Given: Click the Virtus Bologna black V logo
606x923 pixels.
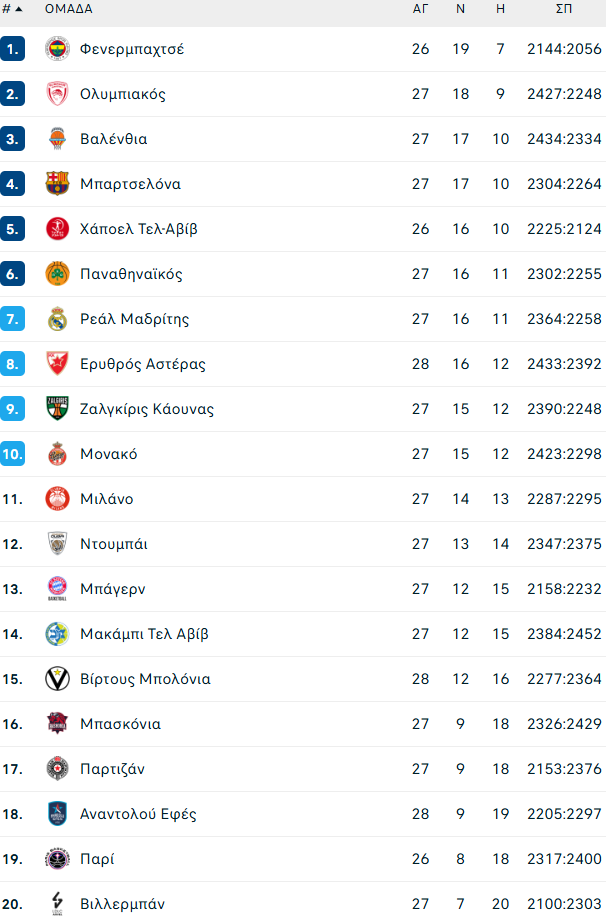Looking at the screenshot, I should pos(57,679).
